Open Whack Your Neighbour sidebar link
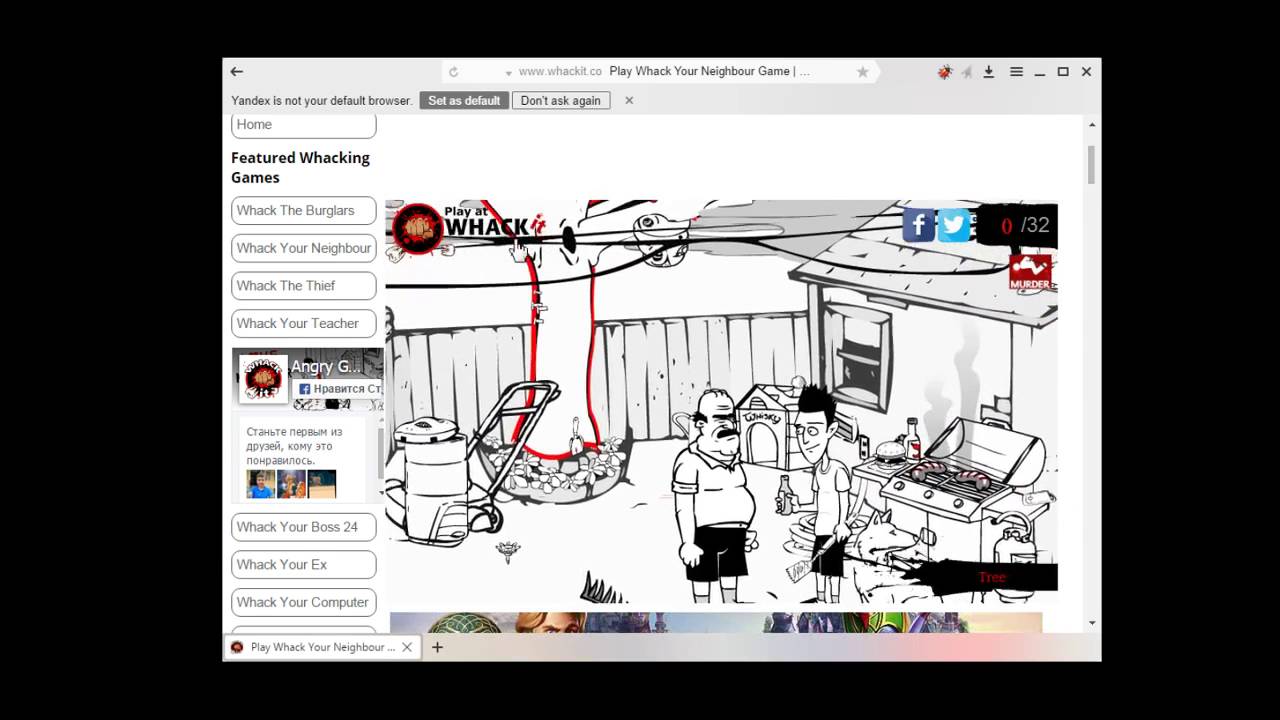 (304, 248)
